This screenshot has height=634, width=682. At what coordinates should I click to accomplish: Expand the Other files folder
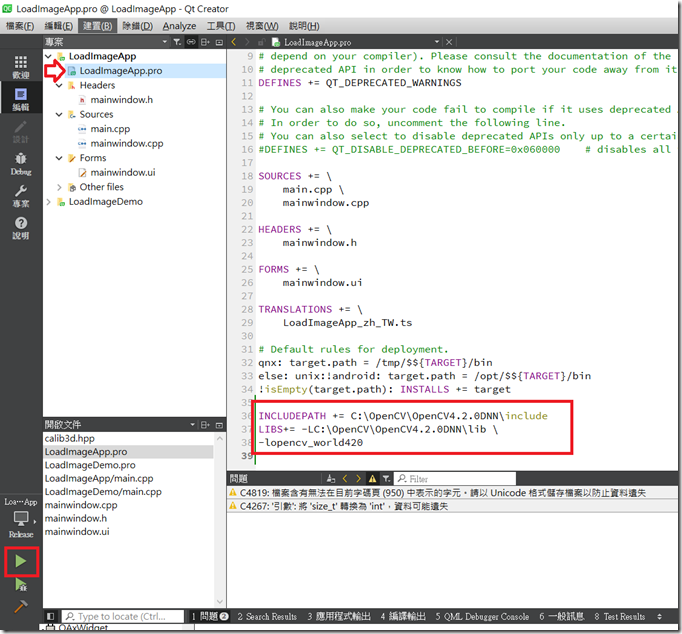[59, 187]
